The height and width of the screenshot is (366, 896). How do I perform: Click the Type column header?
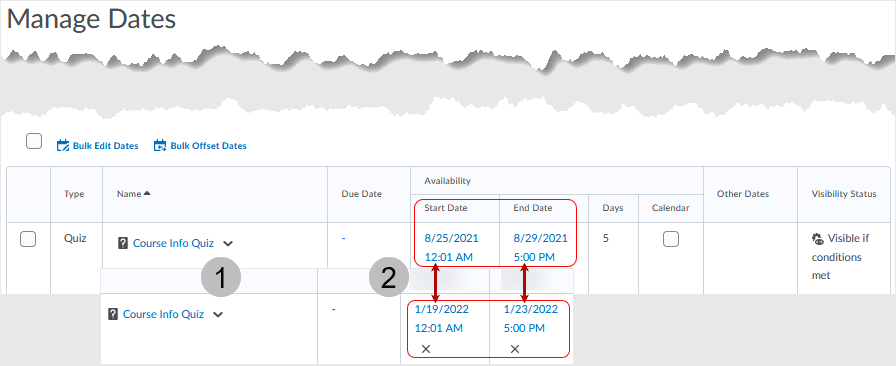pyautogui.click(x=74, y=194)
